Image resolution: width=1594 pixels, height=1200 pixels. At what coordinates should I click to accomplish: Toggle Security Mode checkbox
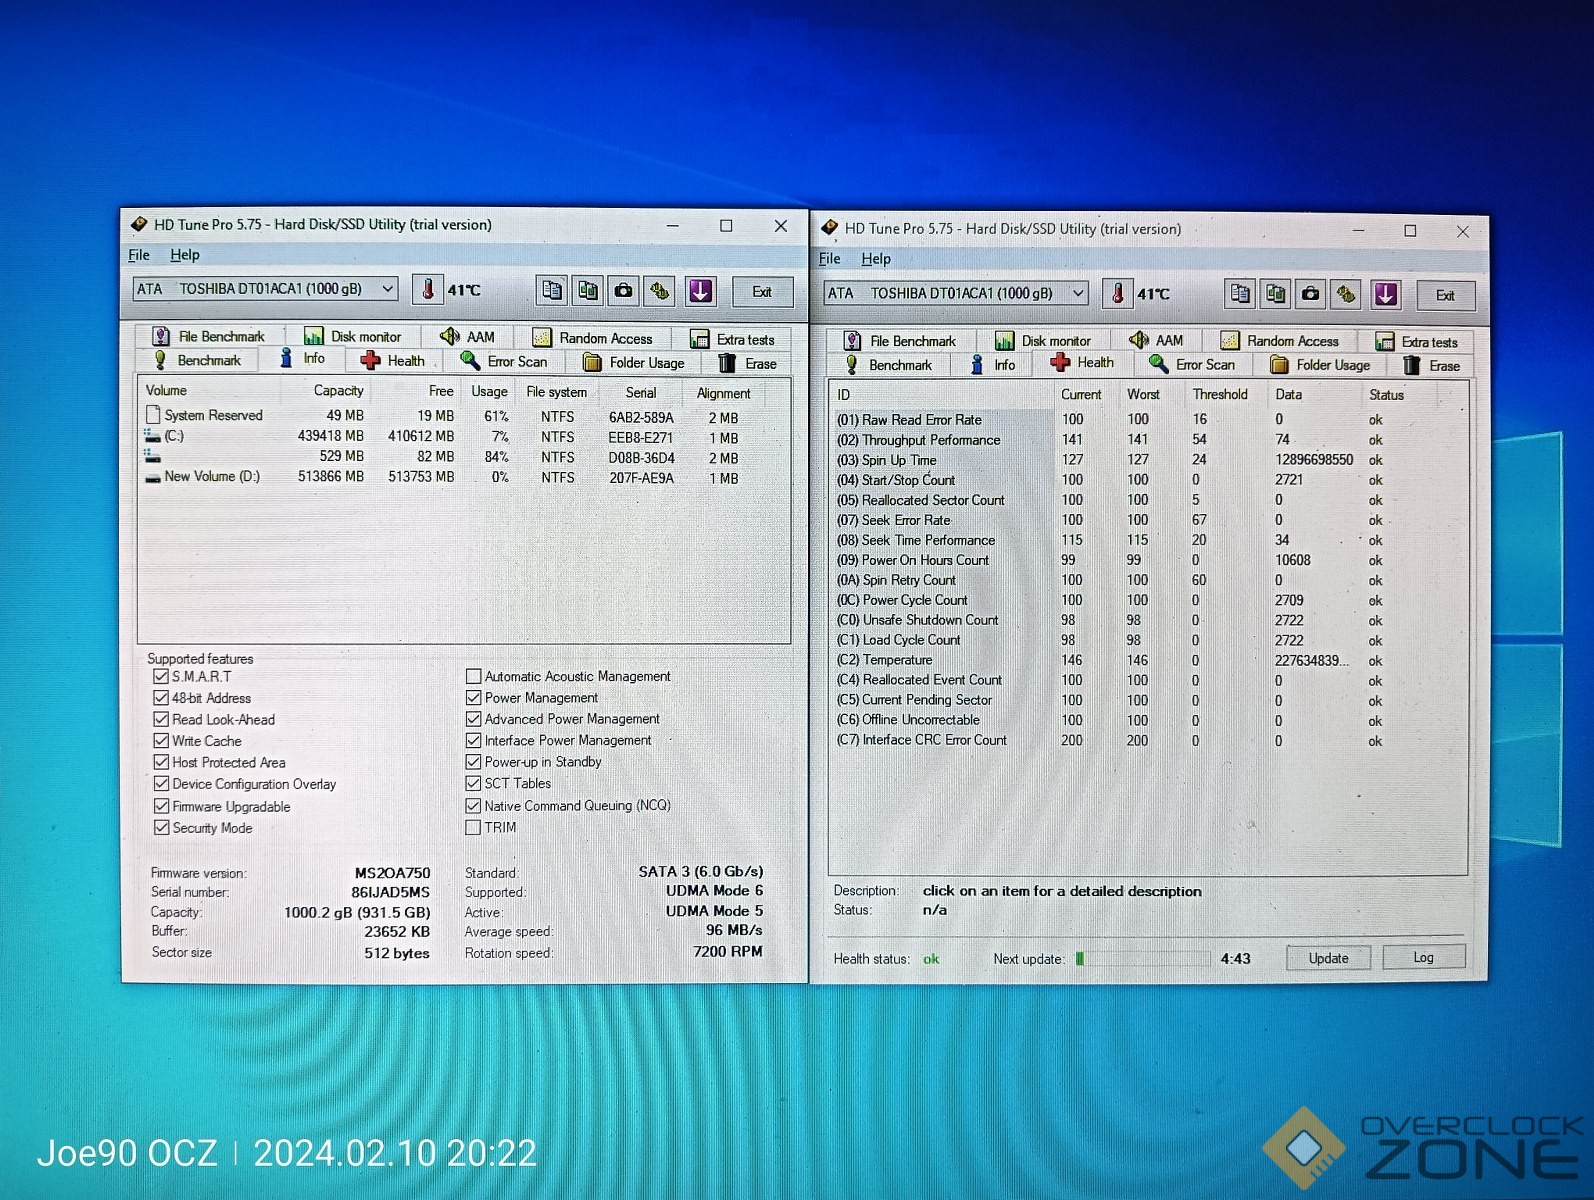pos(161,828)
